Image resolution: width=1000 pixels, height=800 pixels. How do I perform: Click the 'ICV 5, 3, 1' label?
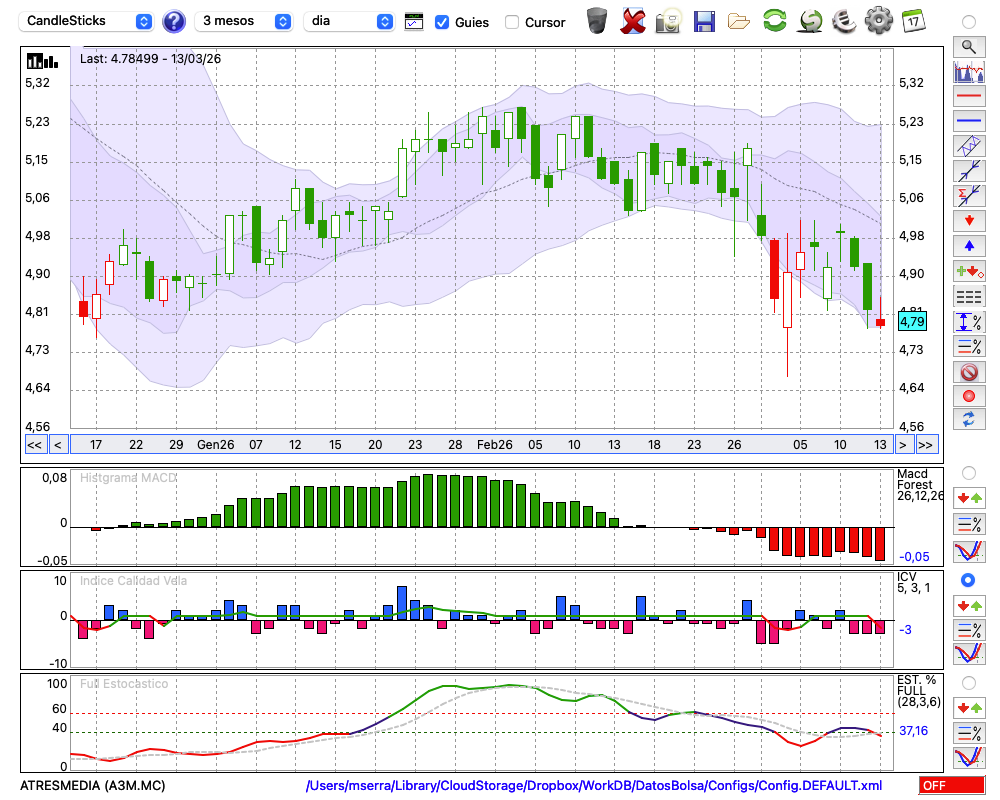[913, 582]
